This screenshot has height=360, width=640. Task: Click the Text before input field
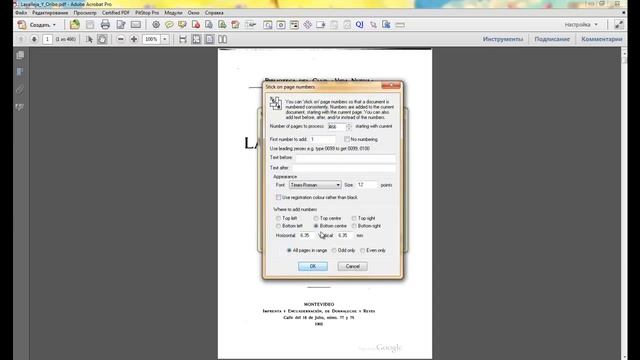(x=345, y=158)
